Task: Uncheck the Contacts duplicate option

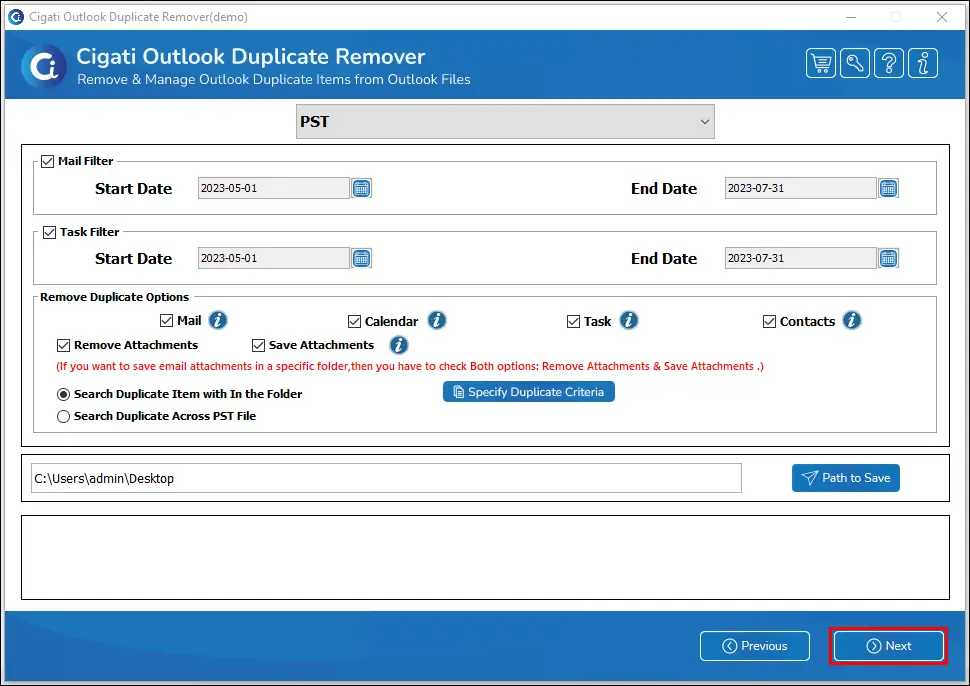Action: pyautogui.click(x=770, y=321)
